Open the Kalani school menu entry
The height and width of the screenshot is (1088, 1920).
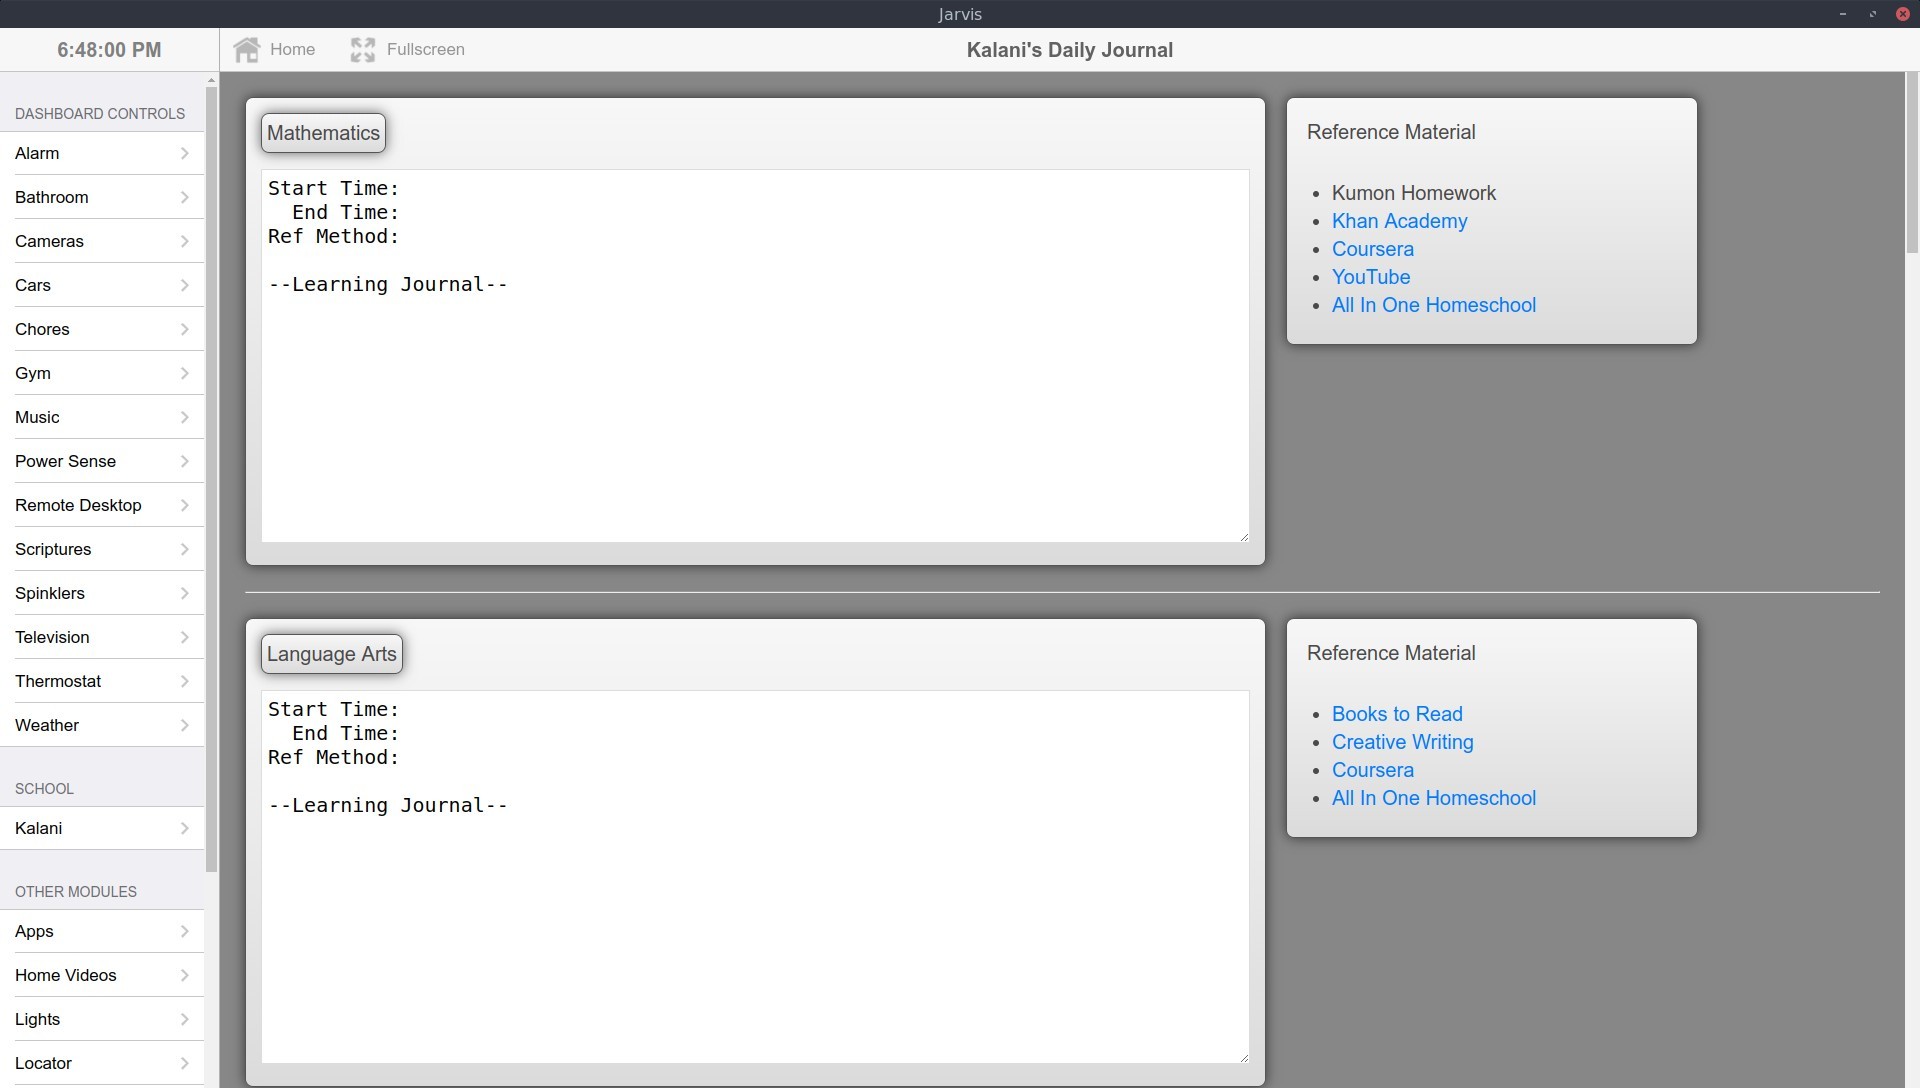click(x=39, y=829)
